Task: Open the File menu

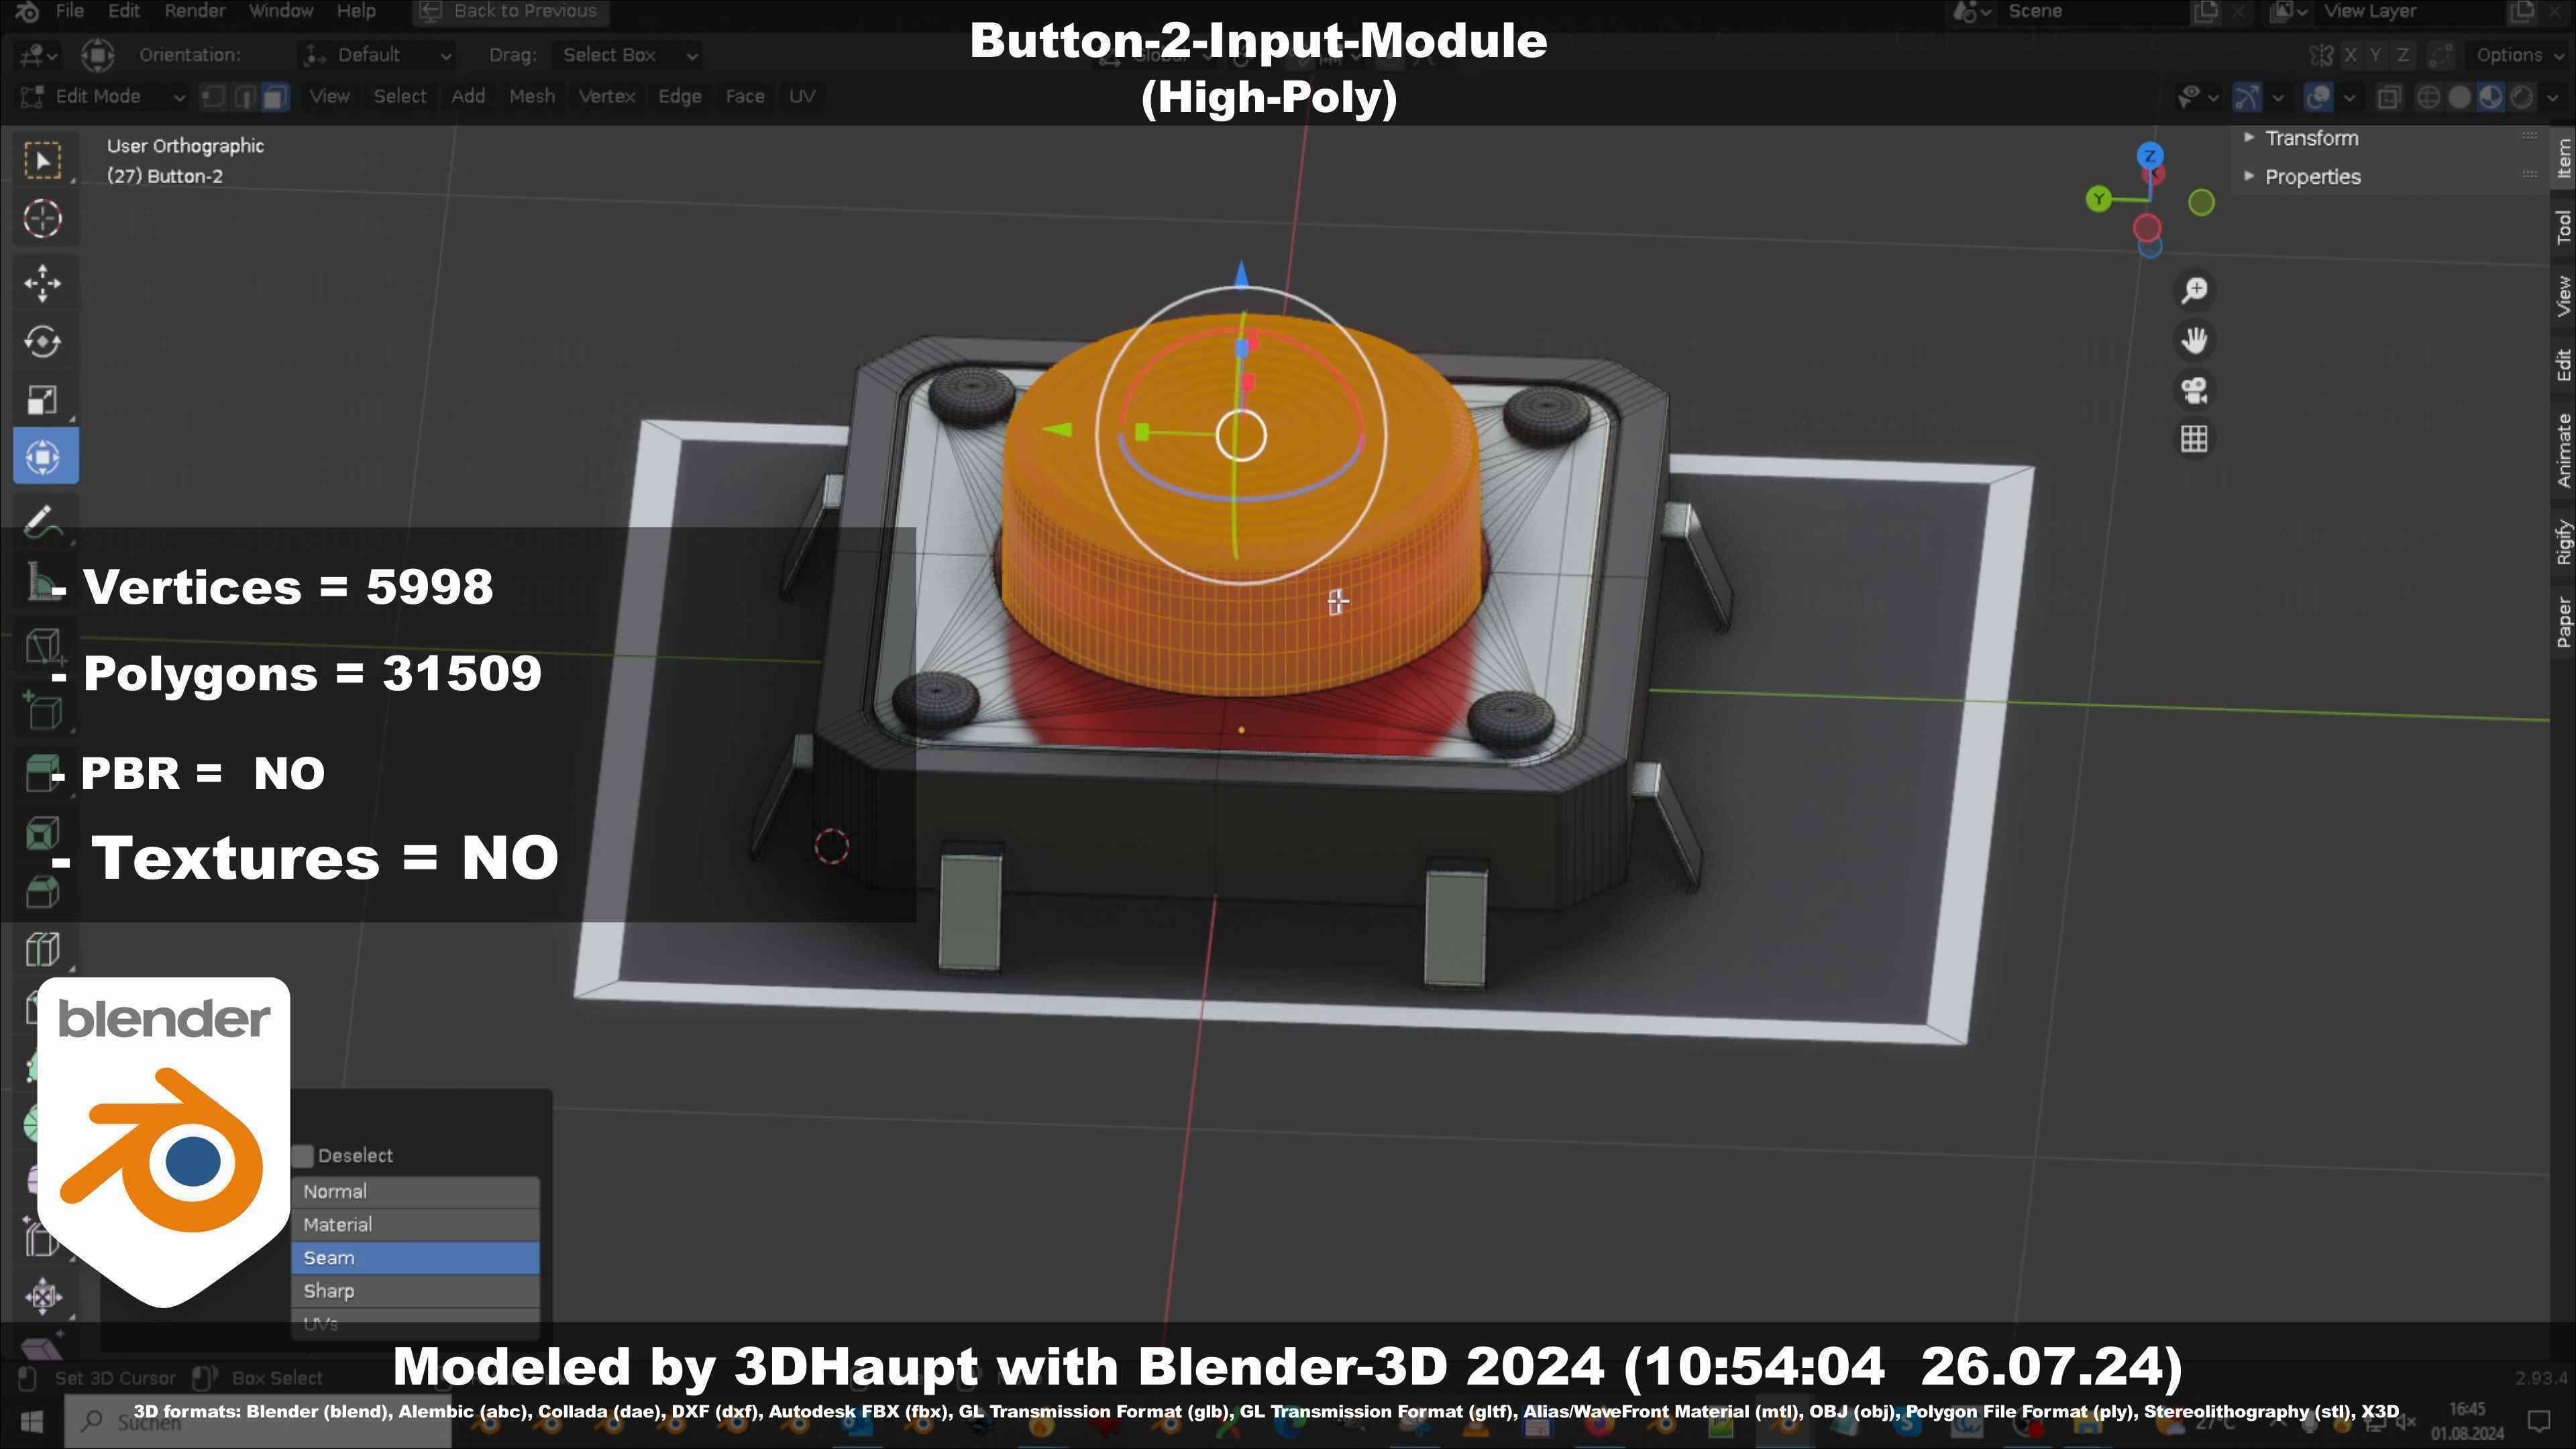Action: (x=70, y=11)
